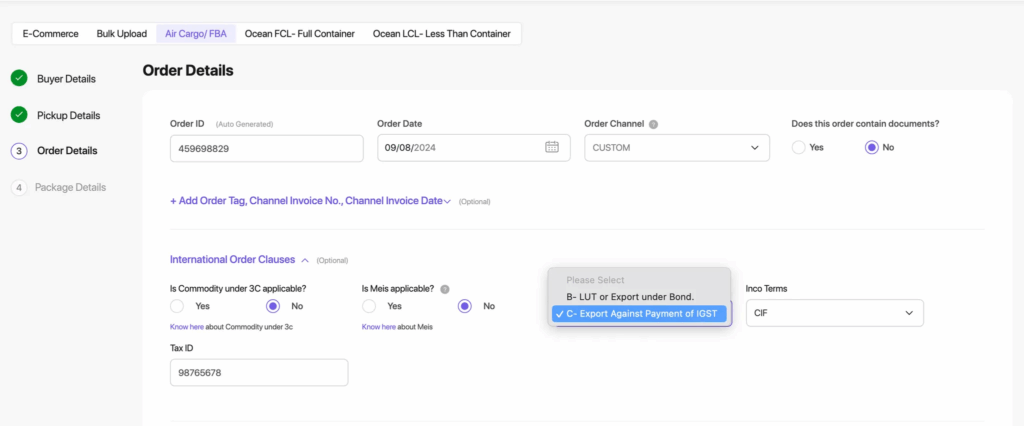Open Know here link about Commodity under 3c
The image size is (1024, 426).
coord(186,327)
